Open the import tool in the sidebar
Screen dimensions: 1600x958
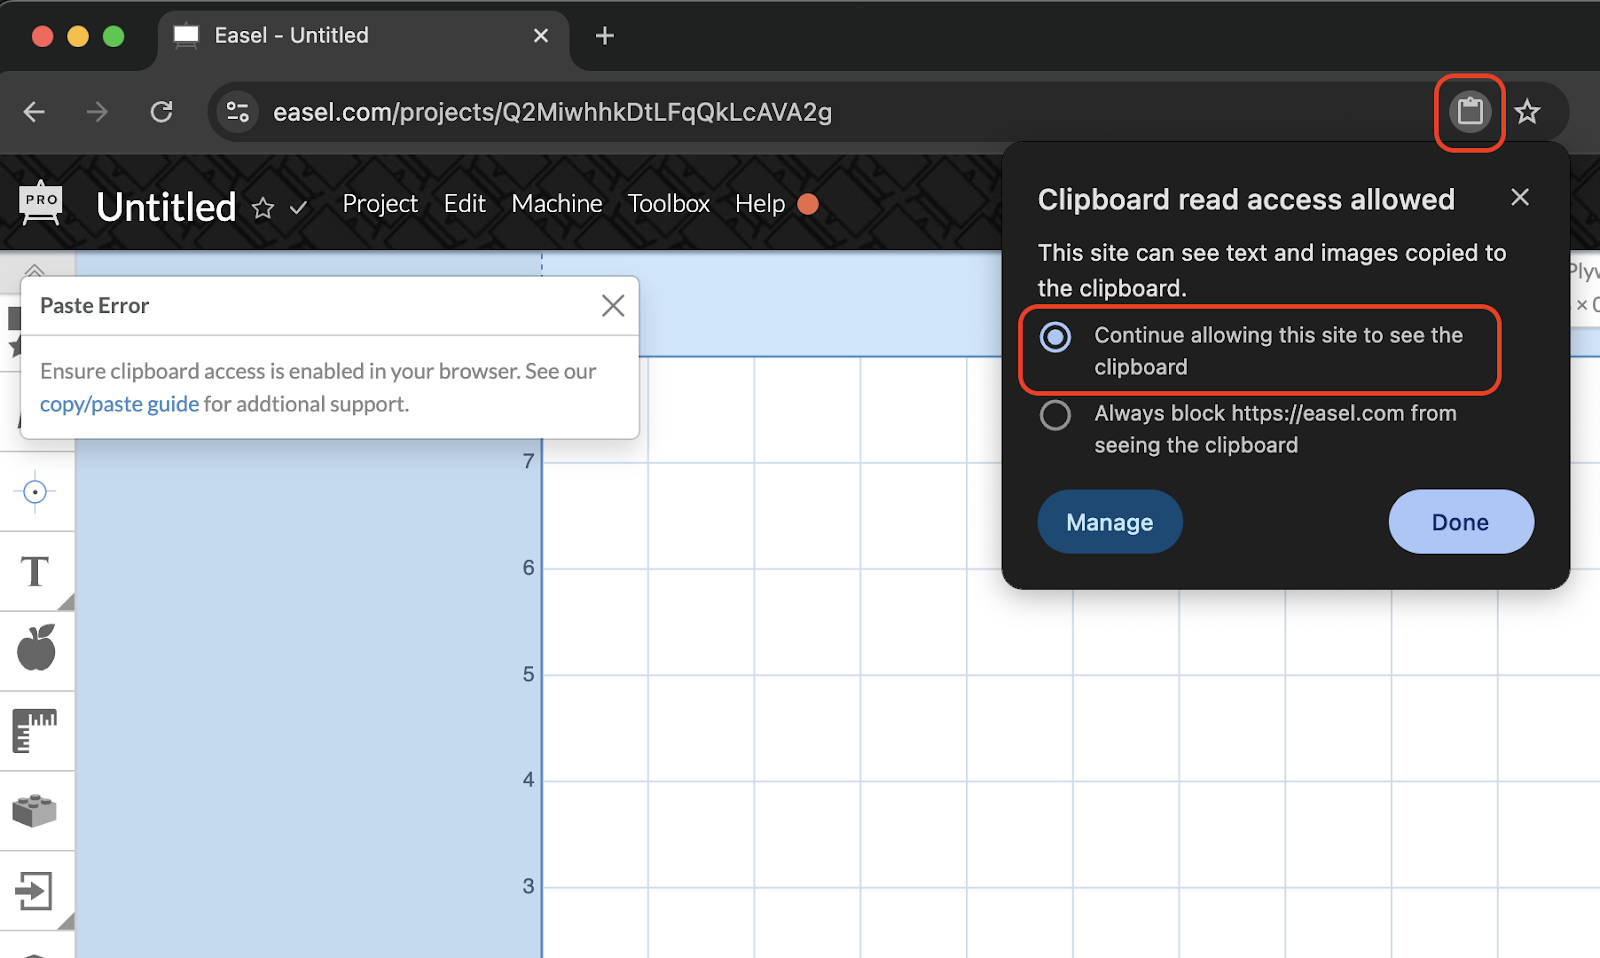pos(36,892)
